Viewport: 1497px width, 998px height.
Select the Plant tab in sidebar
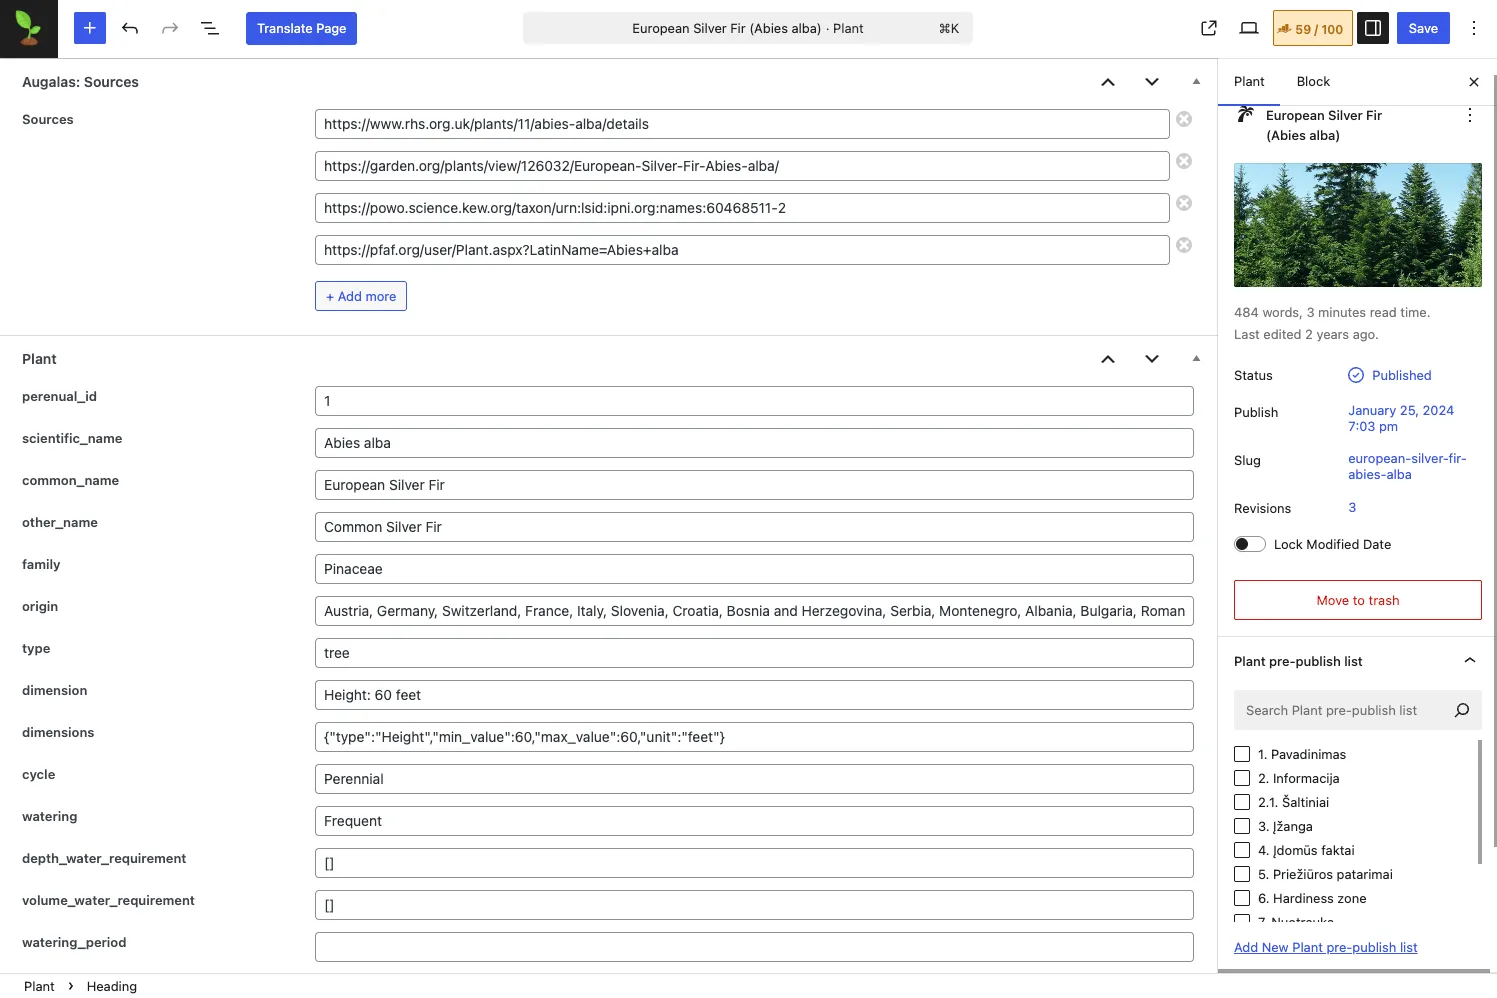pos(1248,82)
